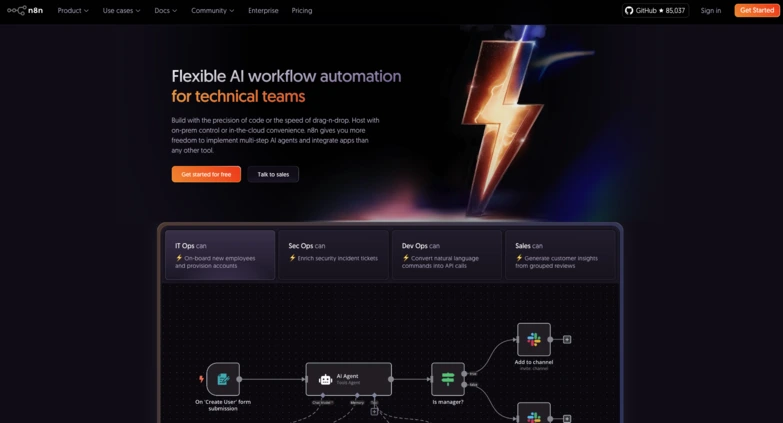Click the n8n logo
This screenshot has height=423, width=783.
point(25,10)
